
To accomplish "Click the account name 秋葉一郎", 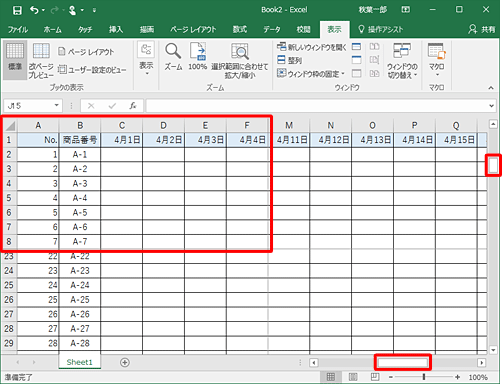I will tap(373, 10).
